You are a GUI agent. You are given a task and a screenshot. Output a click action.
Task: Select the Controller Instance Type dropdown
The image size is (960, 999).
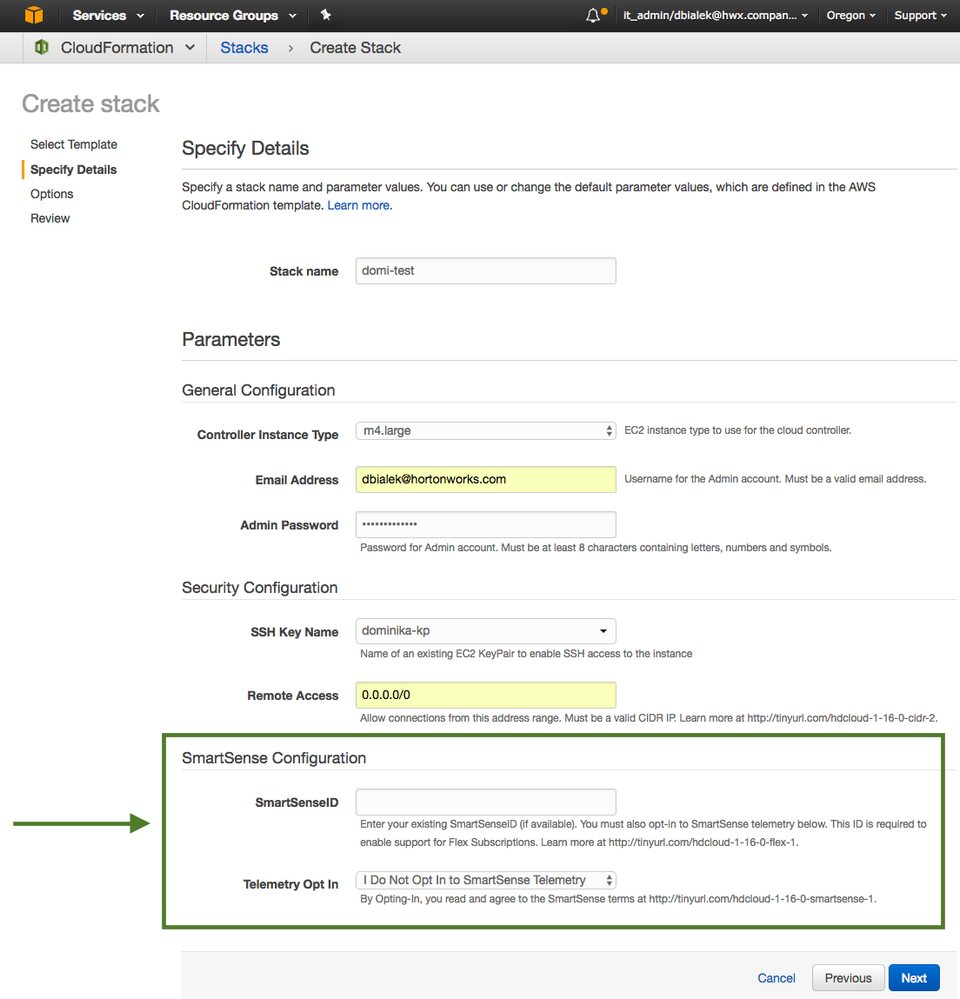(x=486, y=431)
